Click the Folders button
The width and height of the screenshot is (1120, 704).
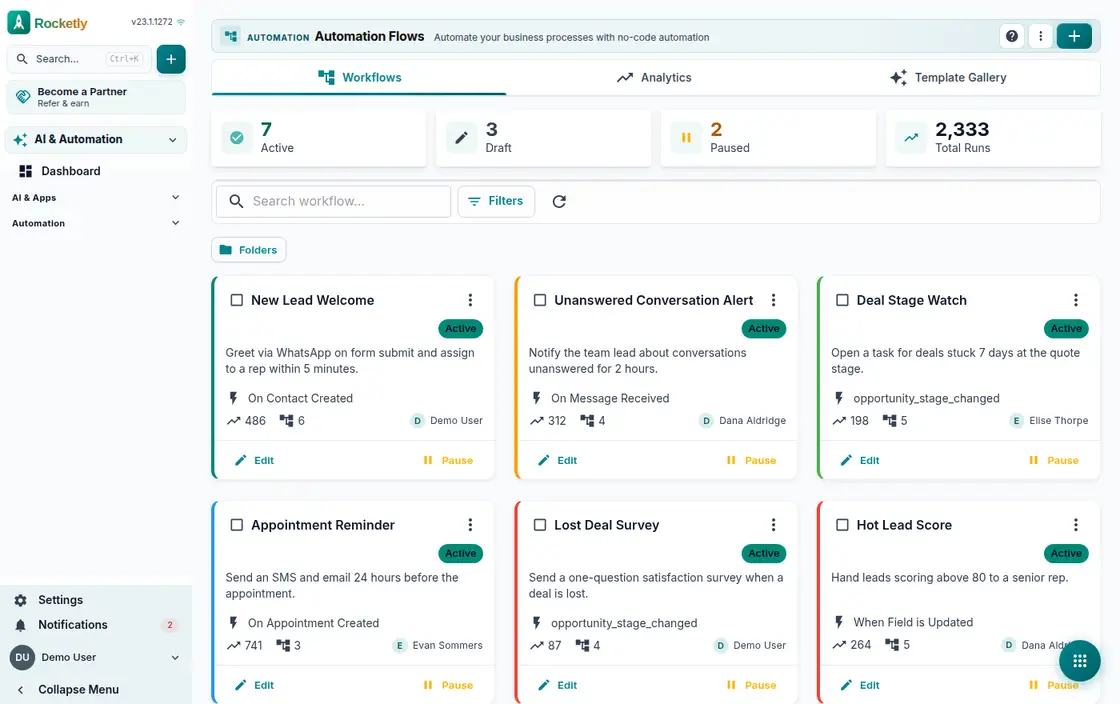click(249, 250)
